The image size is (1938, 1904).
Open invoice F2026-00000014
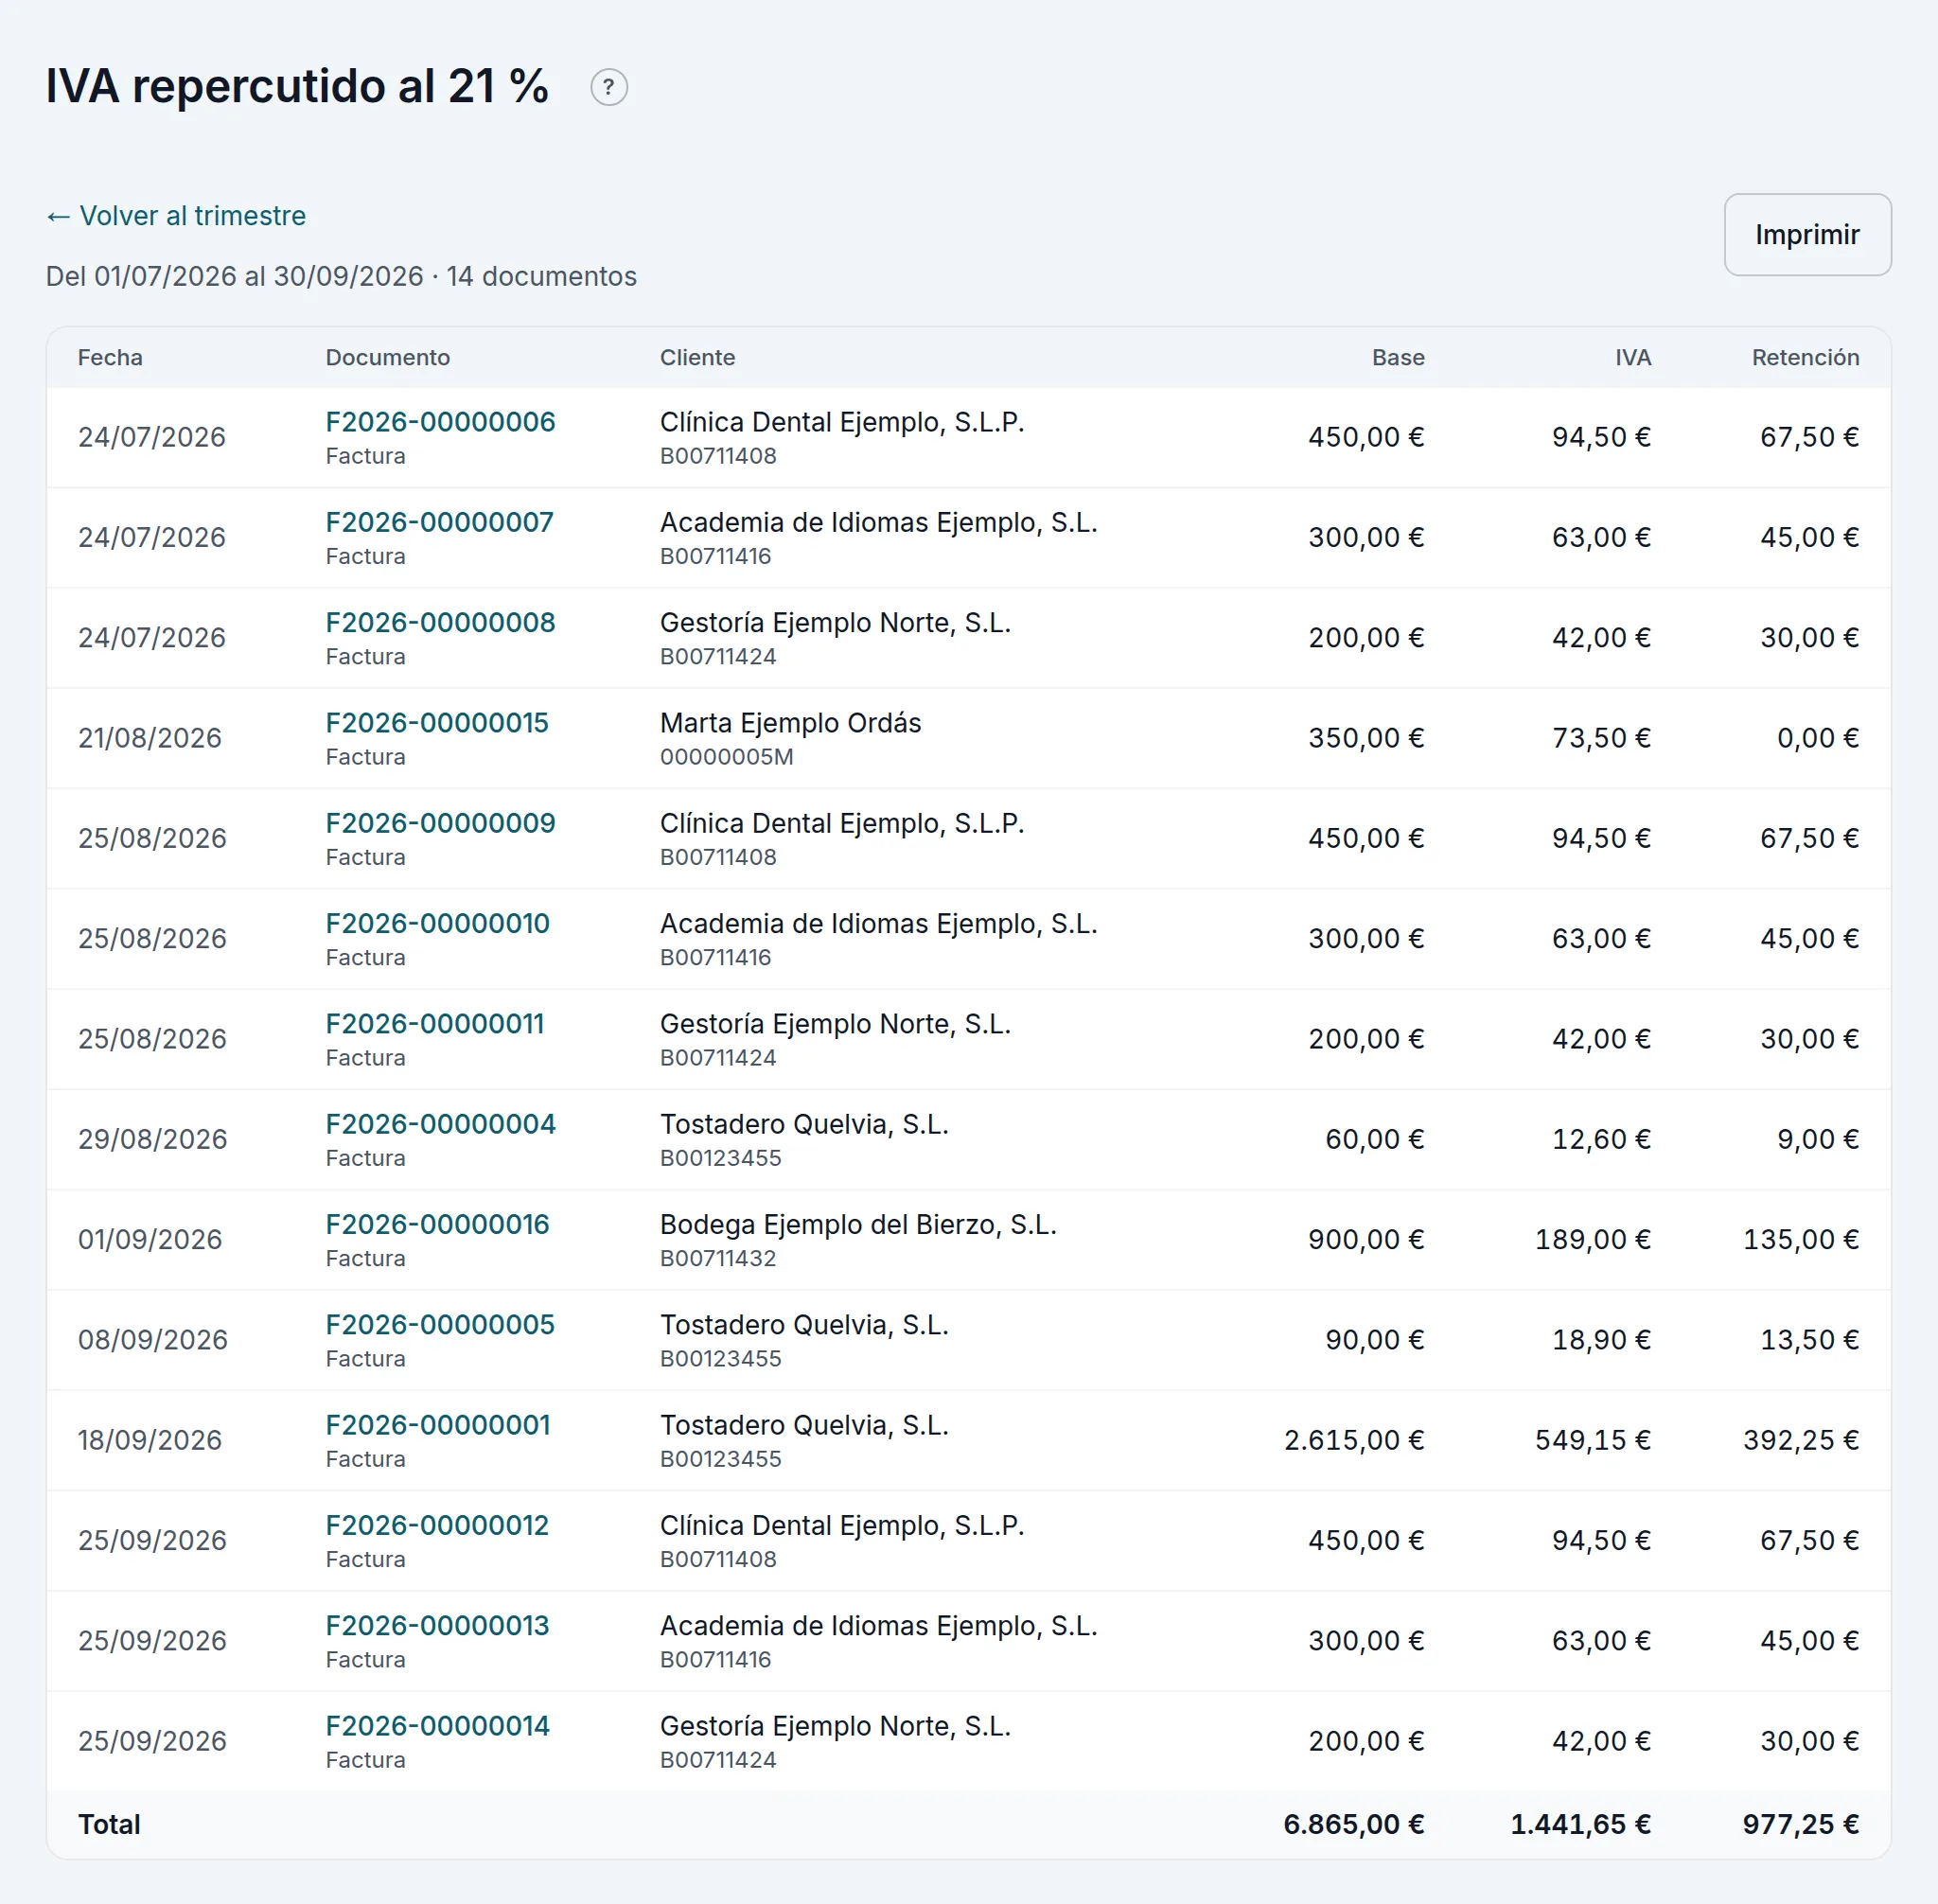[437, 1726]
